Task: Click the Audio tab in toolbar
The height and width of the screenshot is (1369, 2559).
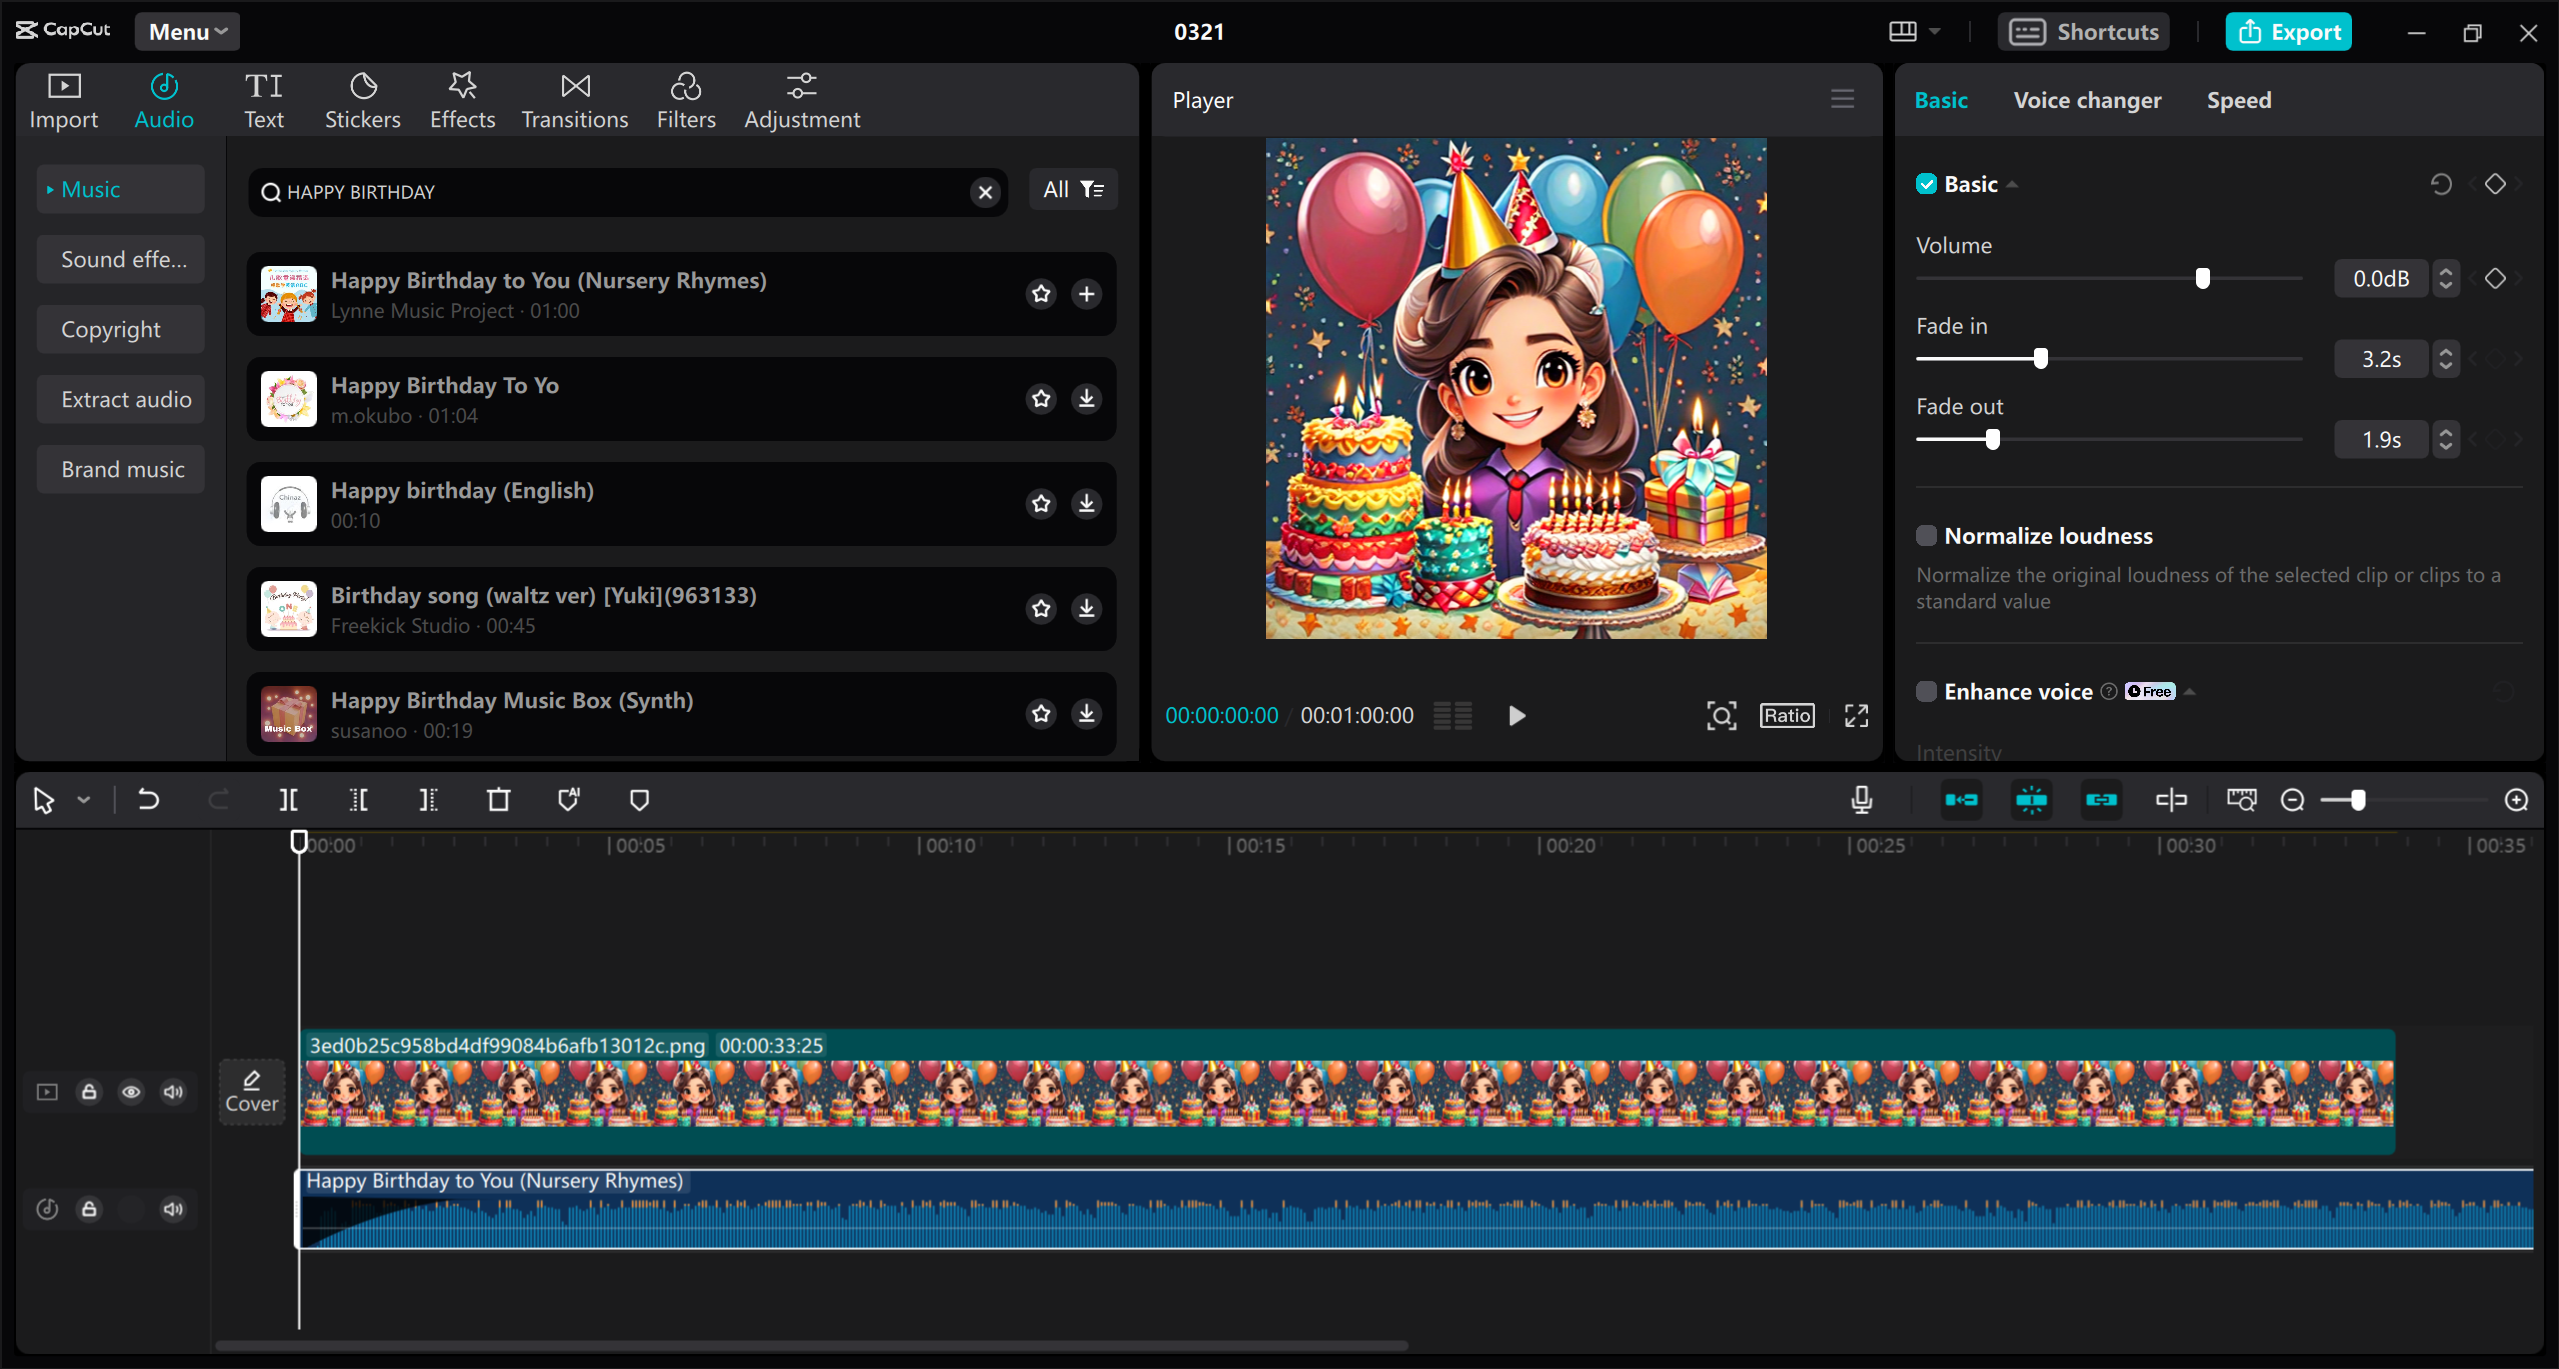Action: tap(164, 96)
